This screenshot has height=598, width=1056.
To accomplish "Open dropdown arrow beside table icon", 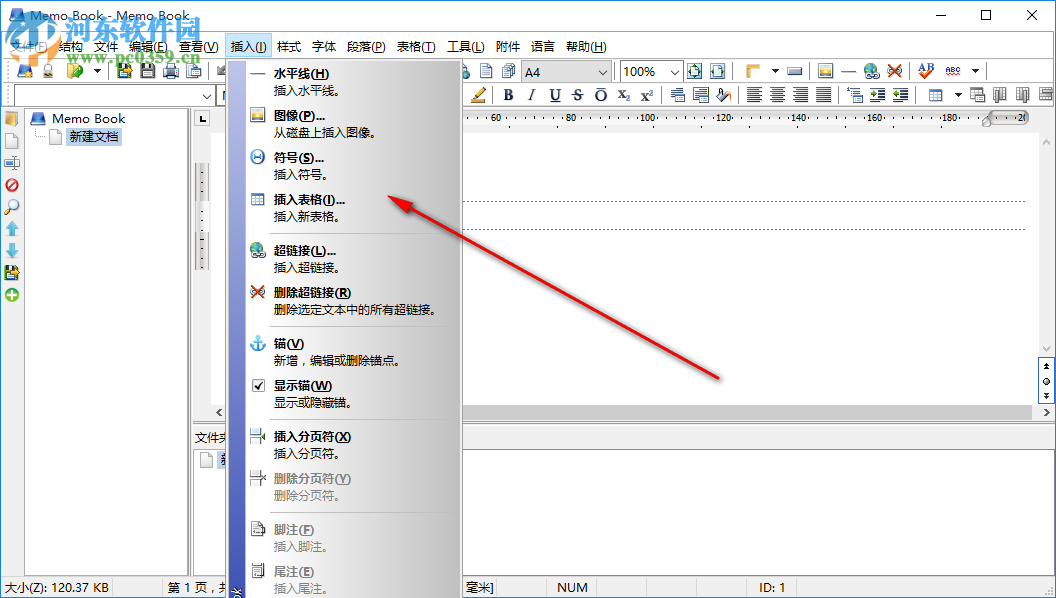I will [958, 95].
